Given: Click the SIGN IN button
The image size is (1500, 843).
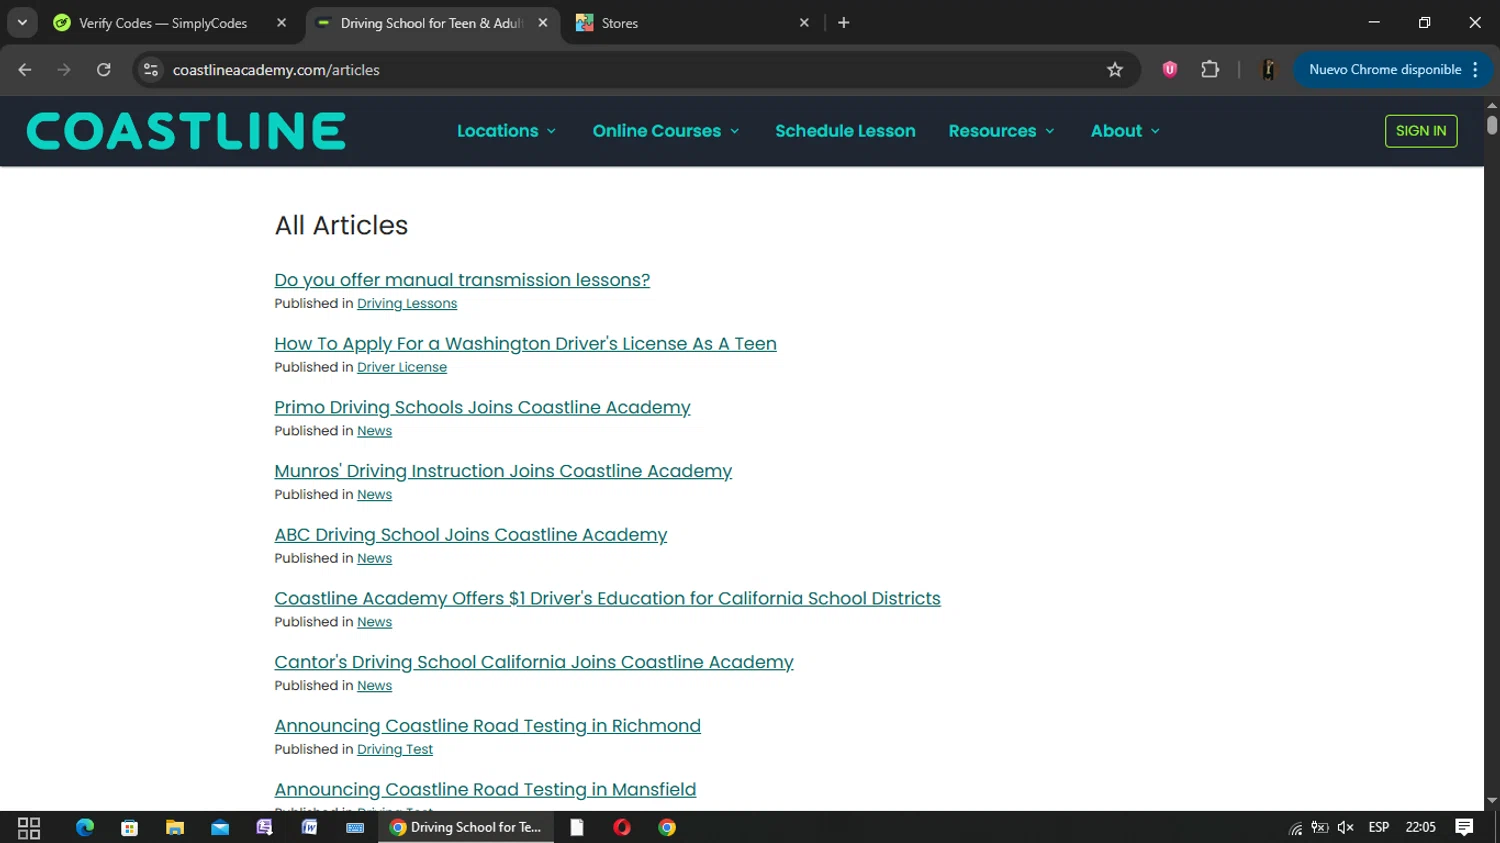Looking at the screenshot, I should [1421, 131].
